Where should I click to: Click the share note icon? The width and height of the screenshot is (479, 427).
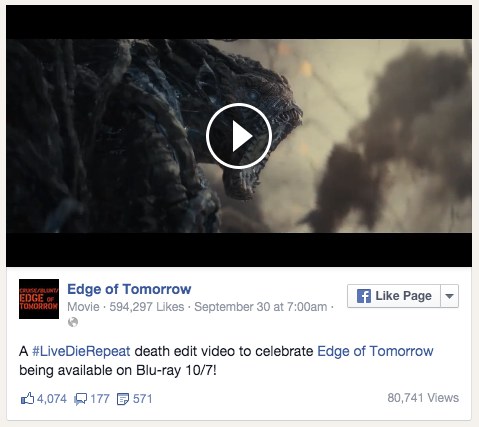pos(123,399)
